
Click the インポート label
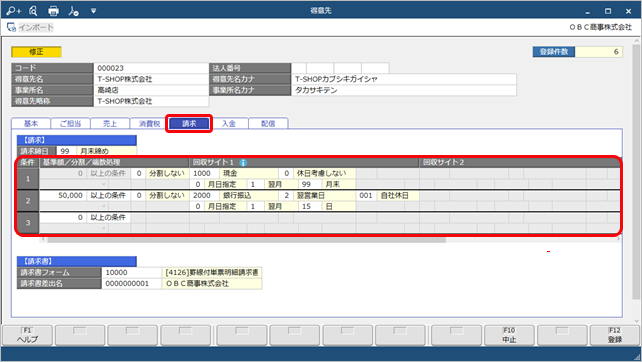[36, 27]
